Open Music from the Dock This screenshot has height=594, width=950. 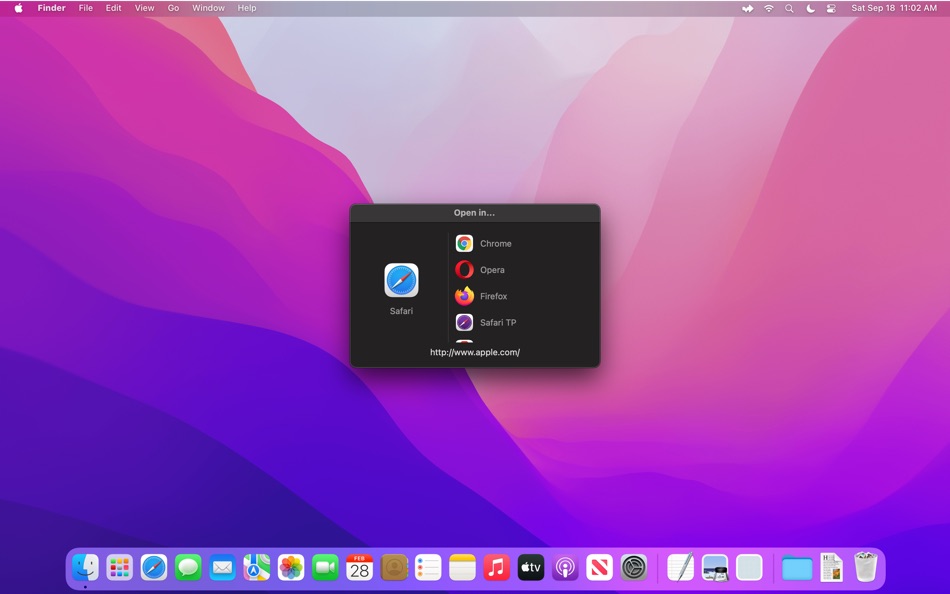click(x=497, y=568)
